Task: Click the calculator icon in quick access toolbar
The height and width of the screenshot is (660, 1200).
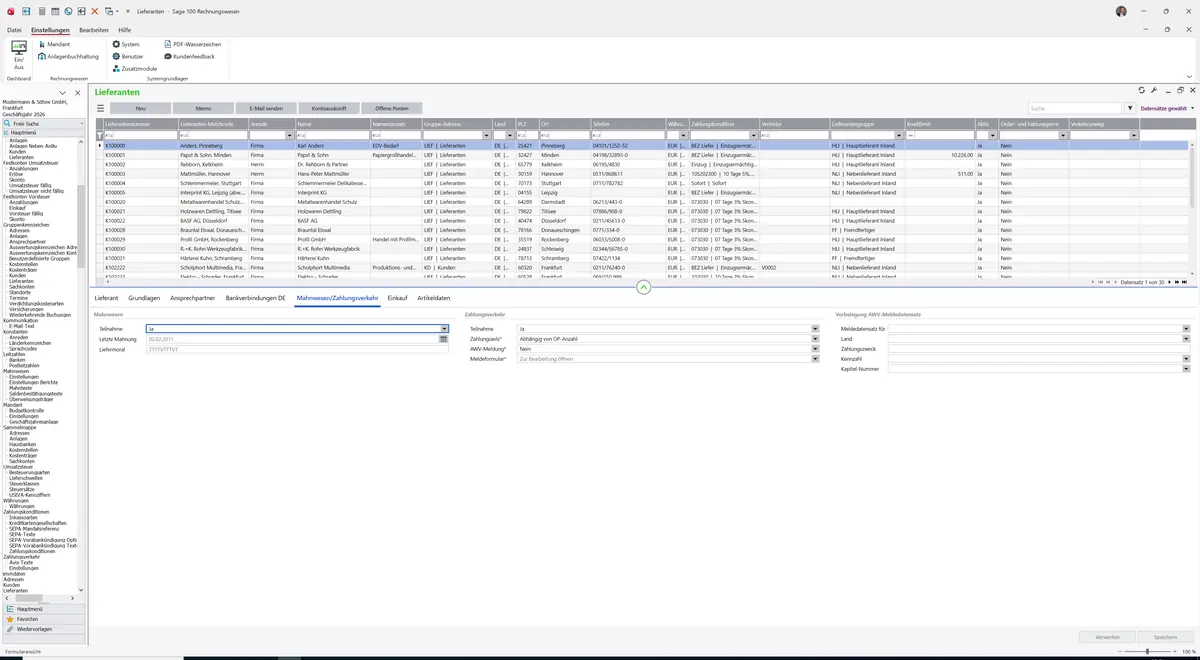Action: click(40, 10)
